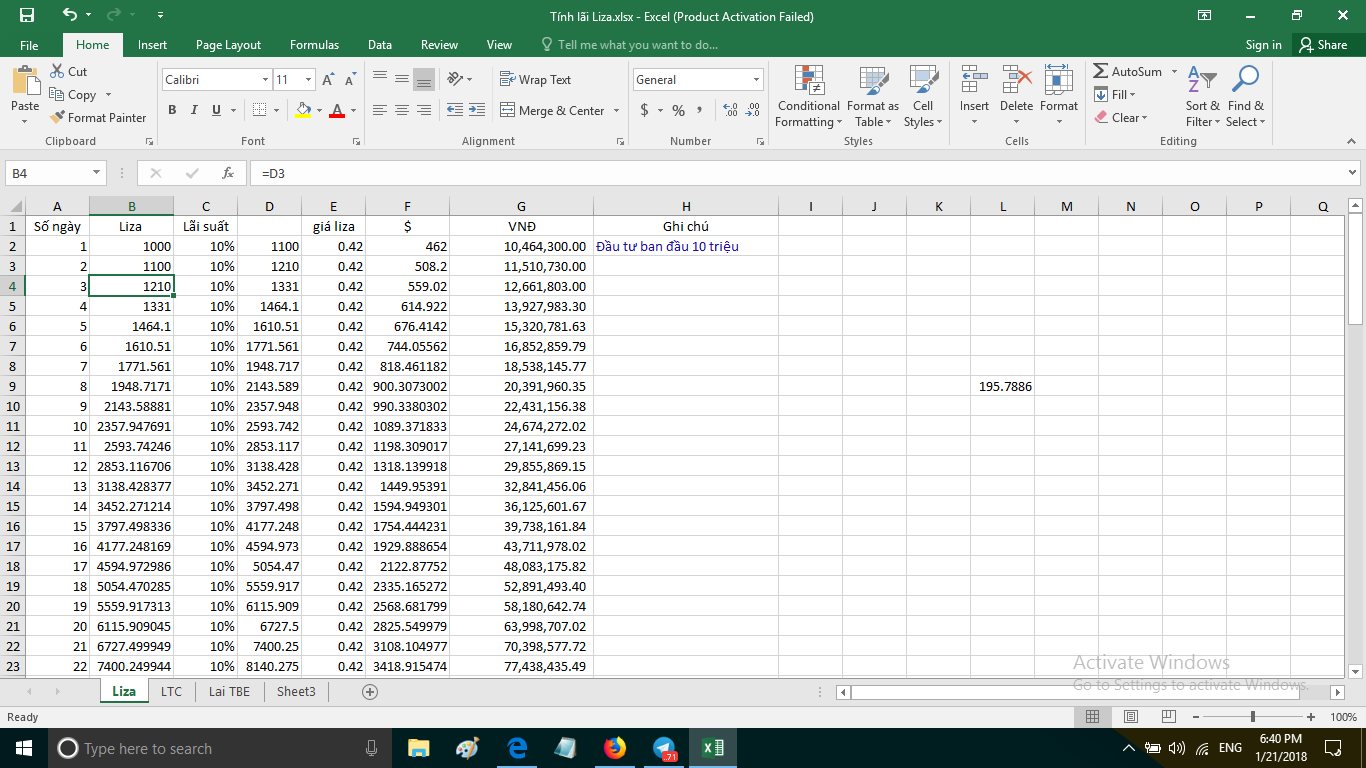This screenshot has height=768, width=1366.
Task: Click the zoom slider in status bar
Action: 1253,717
